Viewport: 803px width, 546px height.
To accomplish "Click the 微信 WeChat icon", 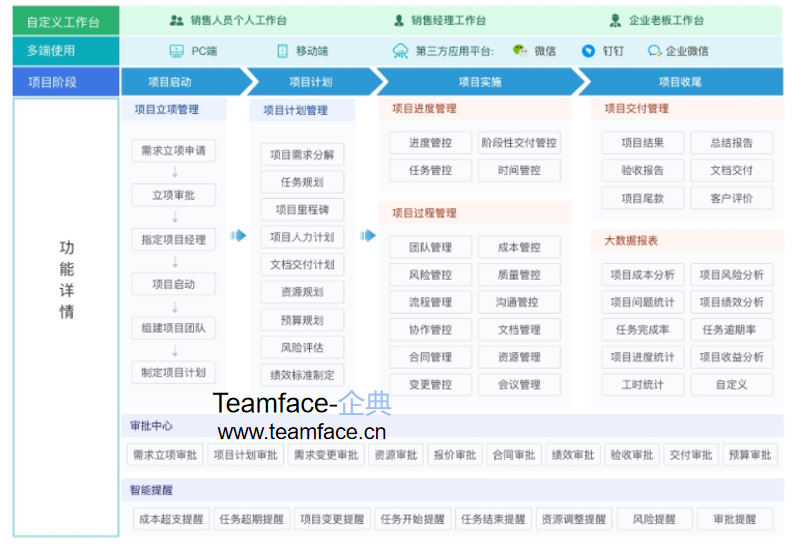I will coord(520,50).
